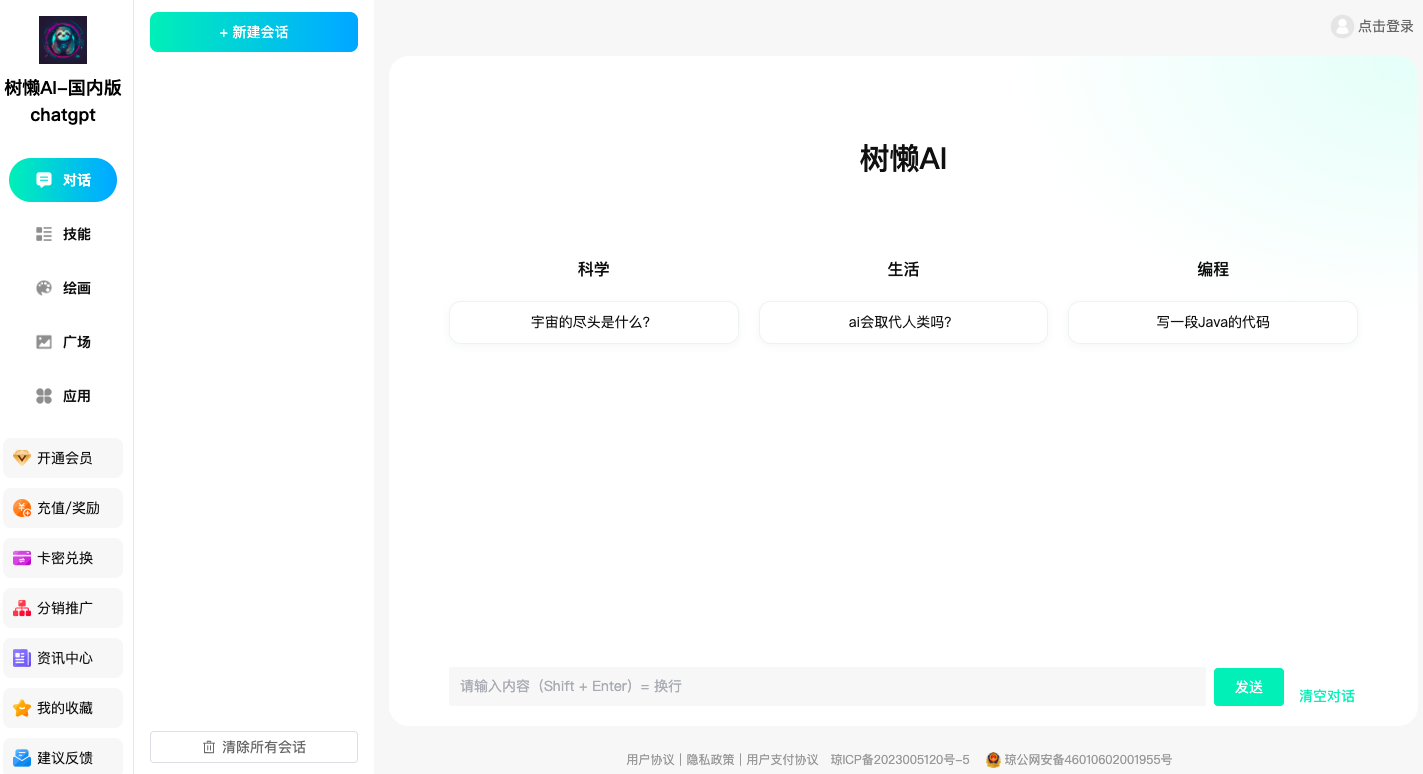Viewport: 1423px width, 774px height.
Task: Open the 应用 section
Action: click(63, 396)
